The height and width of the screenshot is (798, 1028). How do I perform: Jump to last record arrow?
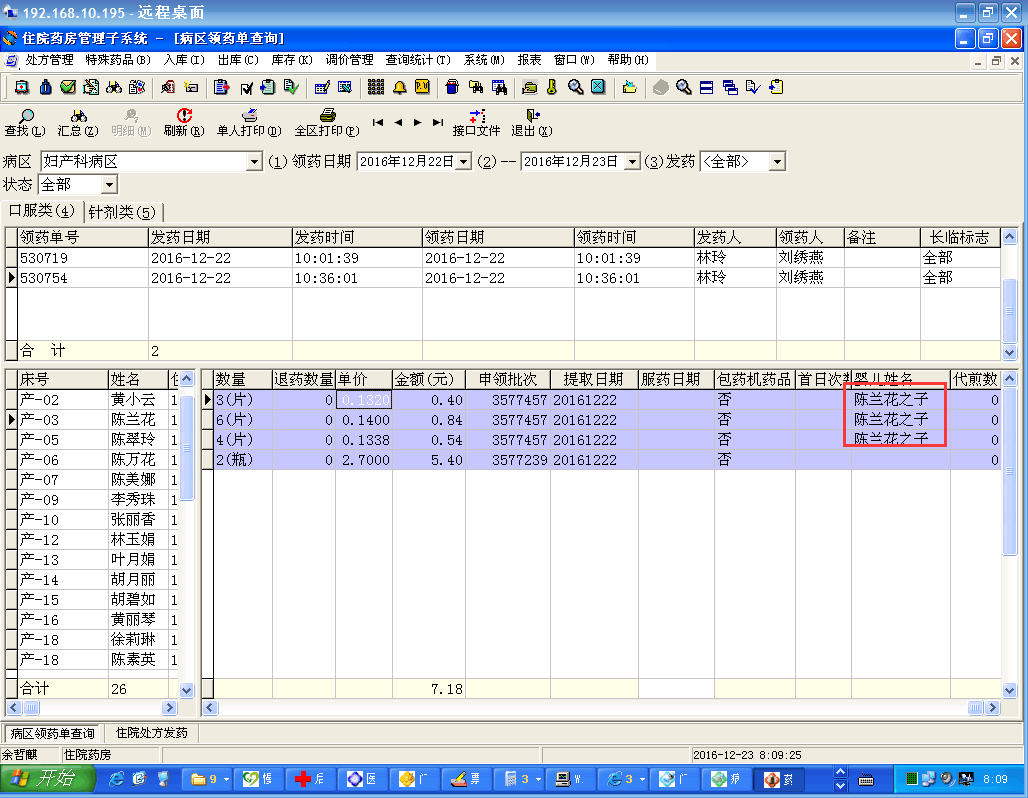point(438,123)
